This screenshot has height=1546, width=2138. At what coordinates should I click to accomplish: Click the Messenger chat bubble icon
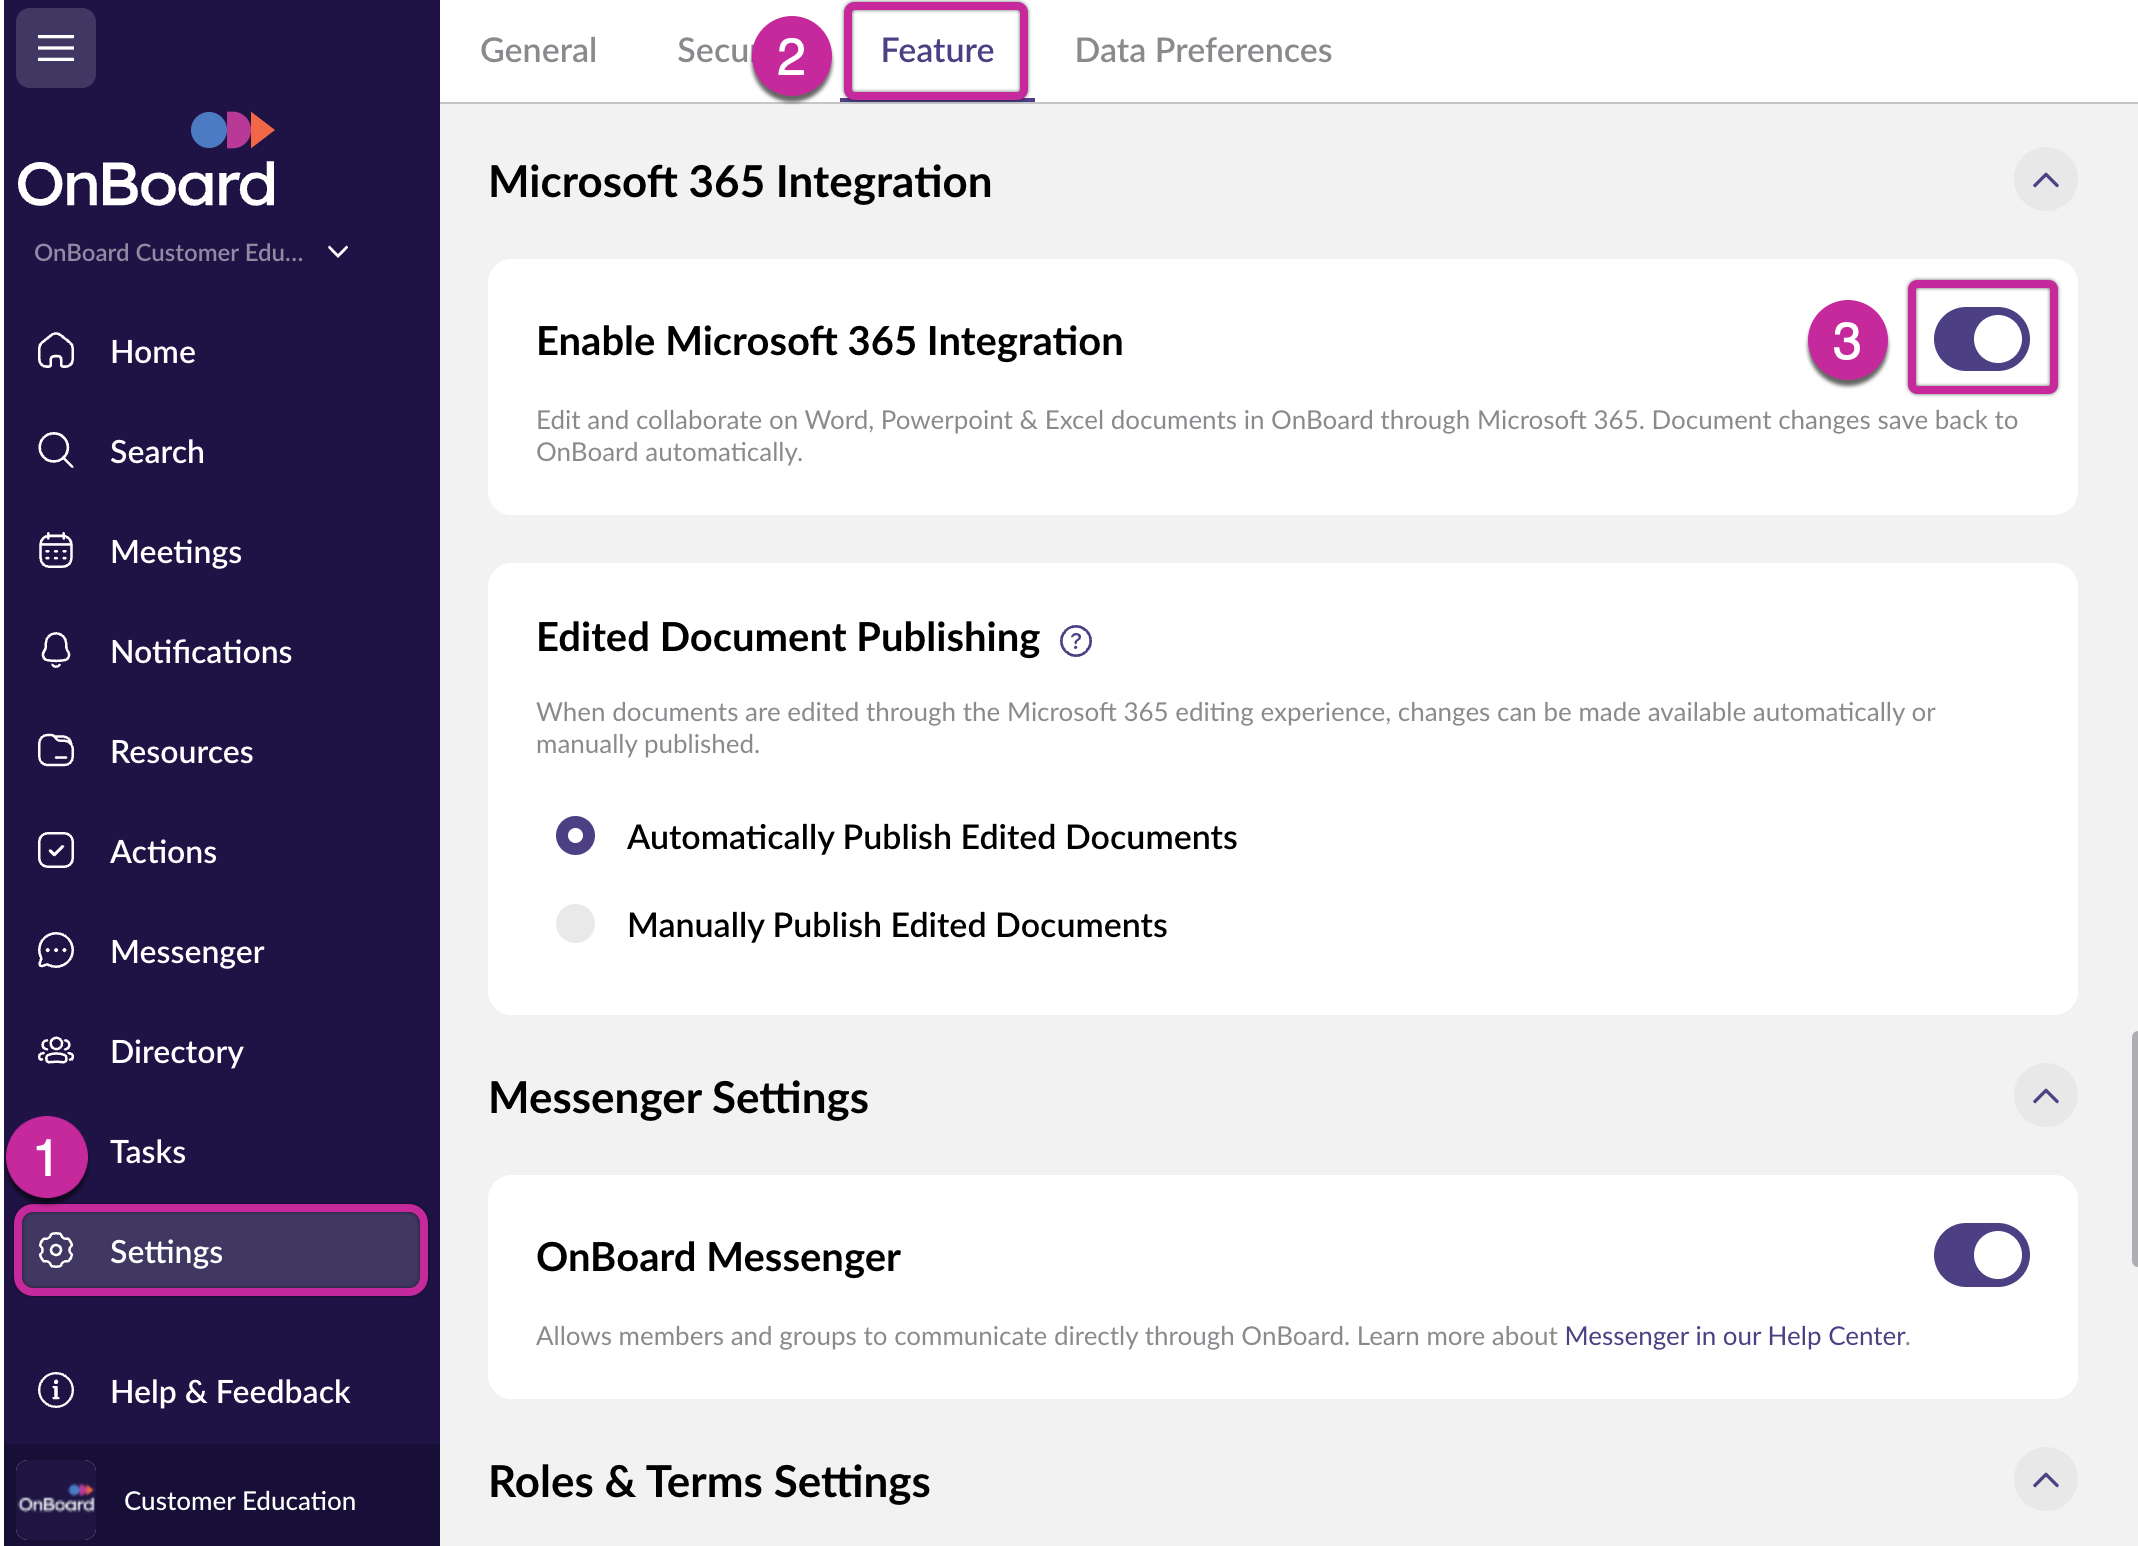point(56,951)
